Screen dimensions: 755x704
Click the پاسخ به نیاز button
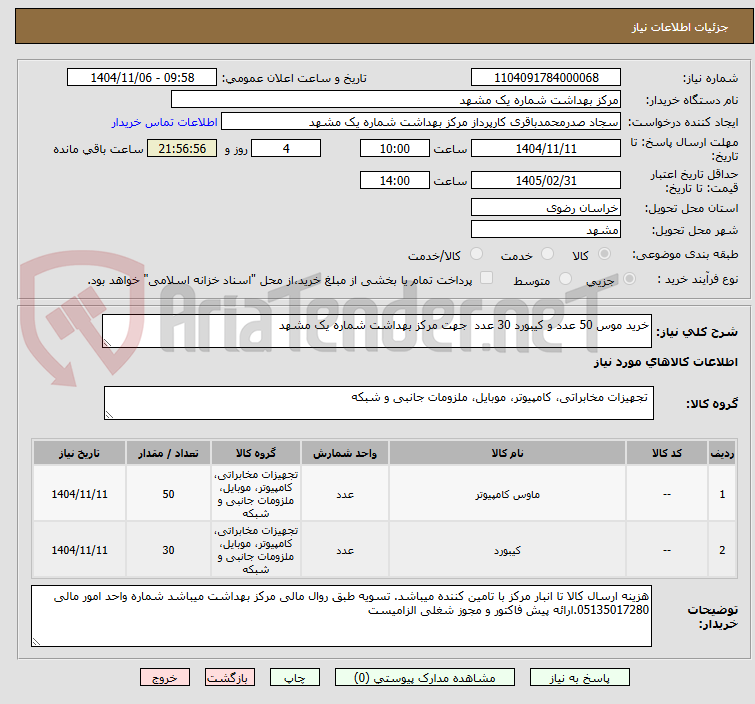[x=579, y=678]
